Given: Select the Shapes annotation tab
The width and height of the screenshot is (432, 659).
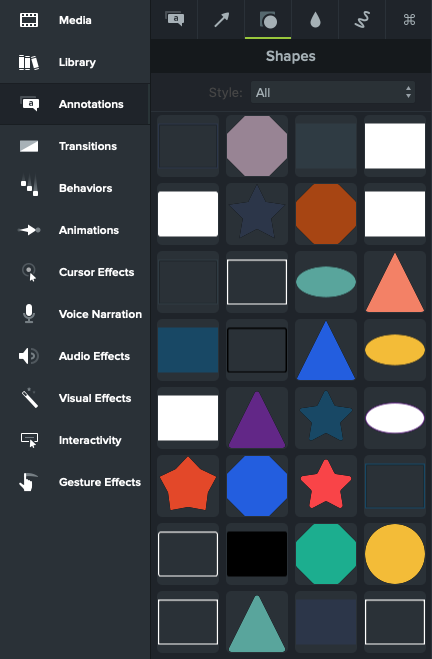Looking at the screenshot, I should click(x=268, y=19).
